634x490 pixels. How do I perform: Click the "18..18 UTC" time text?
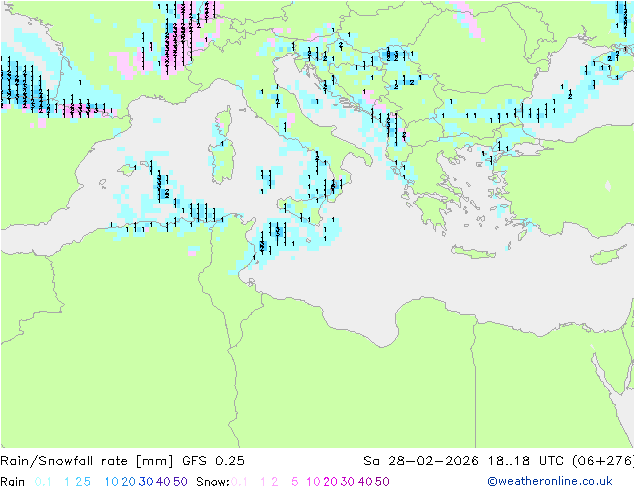tap(525, 461)
